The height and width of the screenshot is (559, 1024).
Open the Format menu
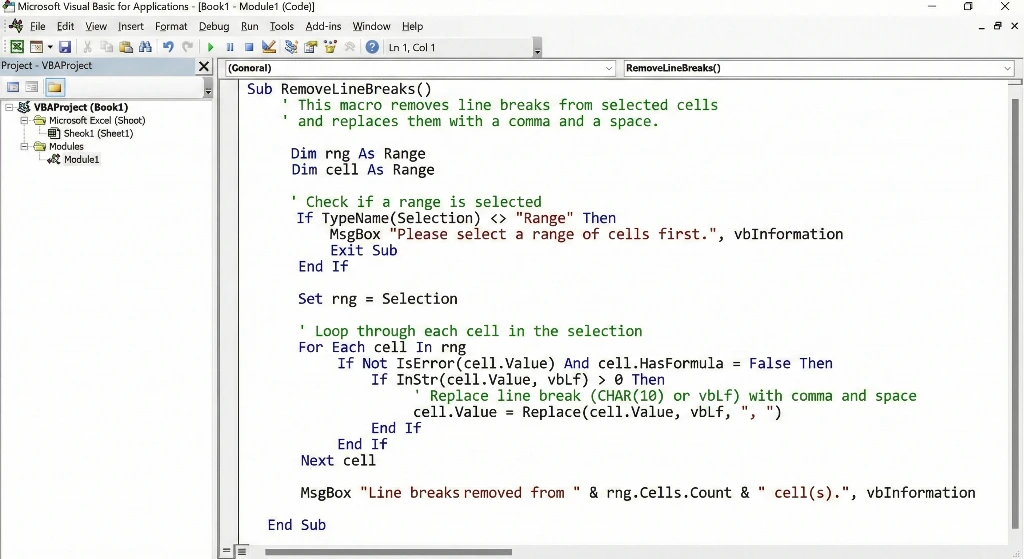pos(171,26)
